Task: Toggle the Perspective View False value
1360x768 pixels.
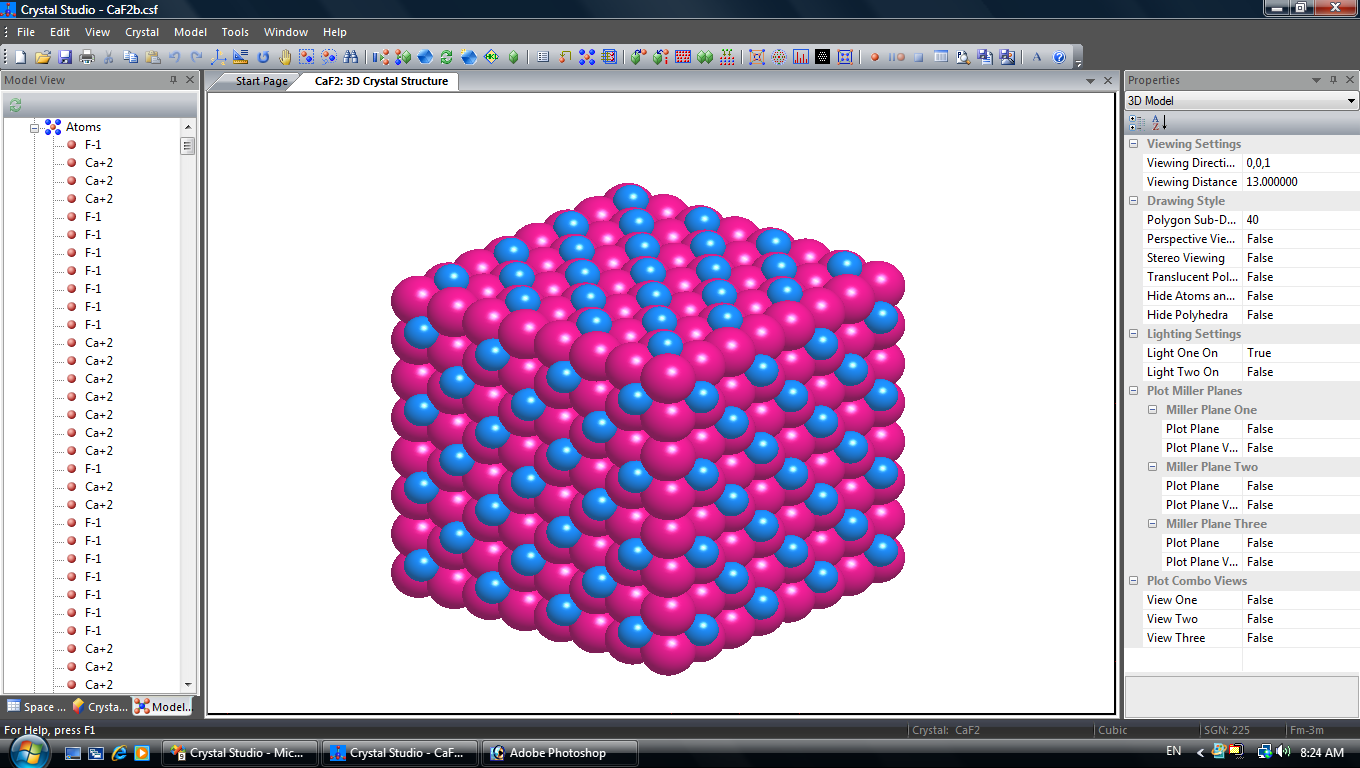Action: [x=1260, y=239]
